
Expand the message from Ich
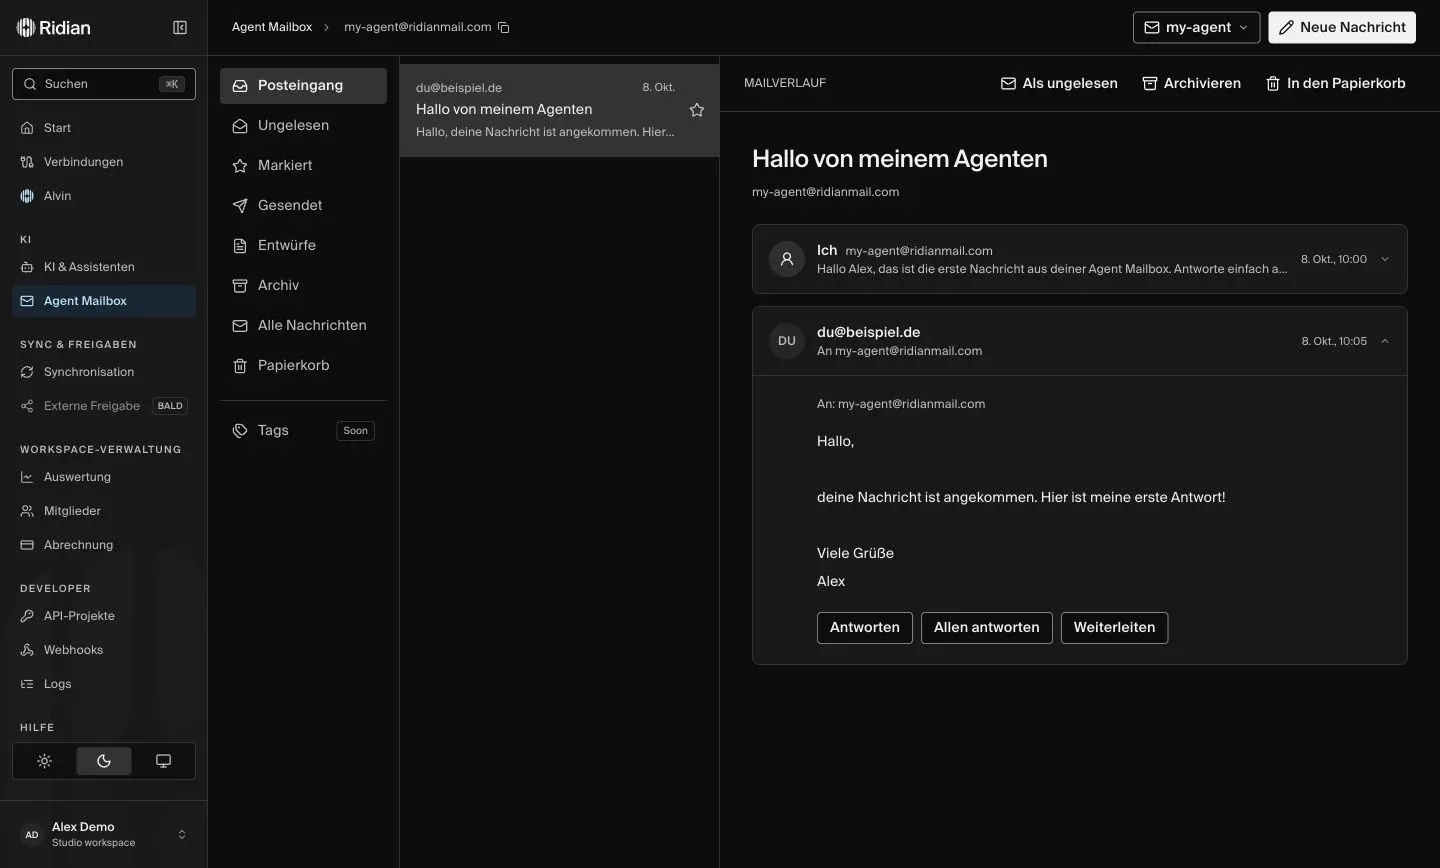coord(1385,259)
